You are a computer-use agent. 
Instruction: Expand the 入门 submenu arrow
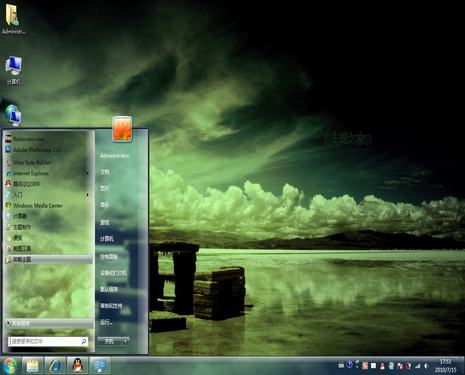click(88, 195)
